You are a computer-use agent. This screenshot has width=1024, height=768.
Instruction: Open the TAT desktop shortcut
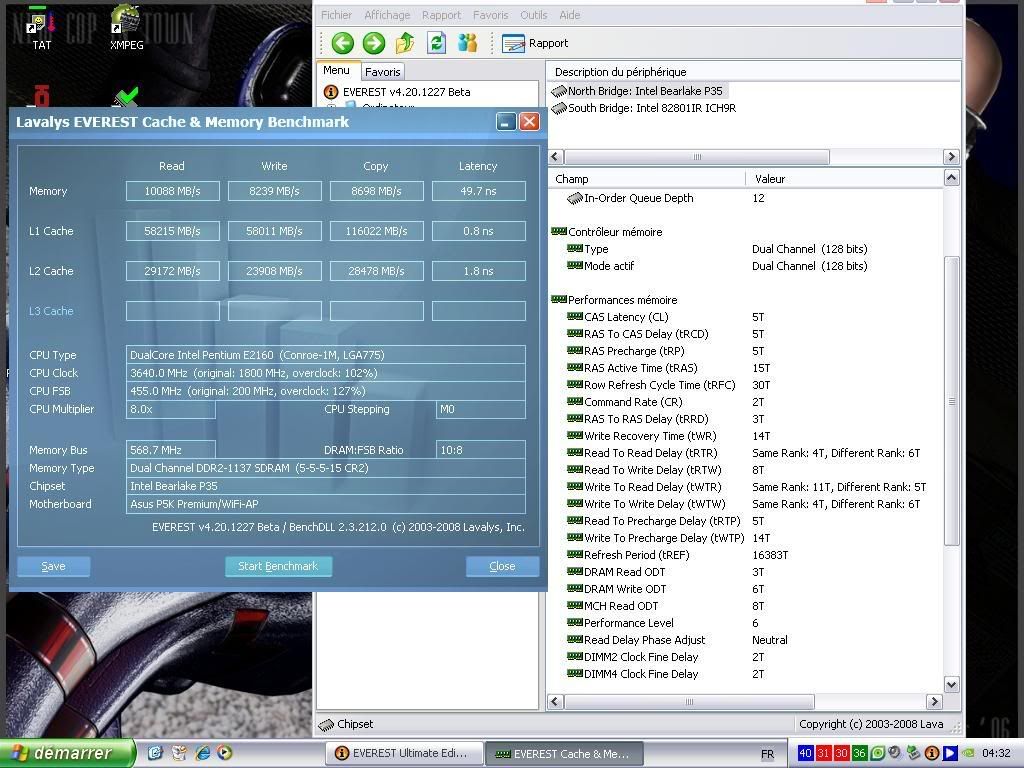point(41,26)
